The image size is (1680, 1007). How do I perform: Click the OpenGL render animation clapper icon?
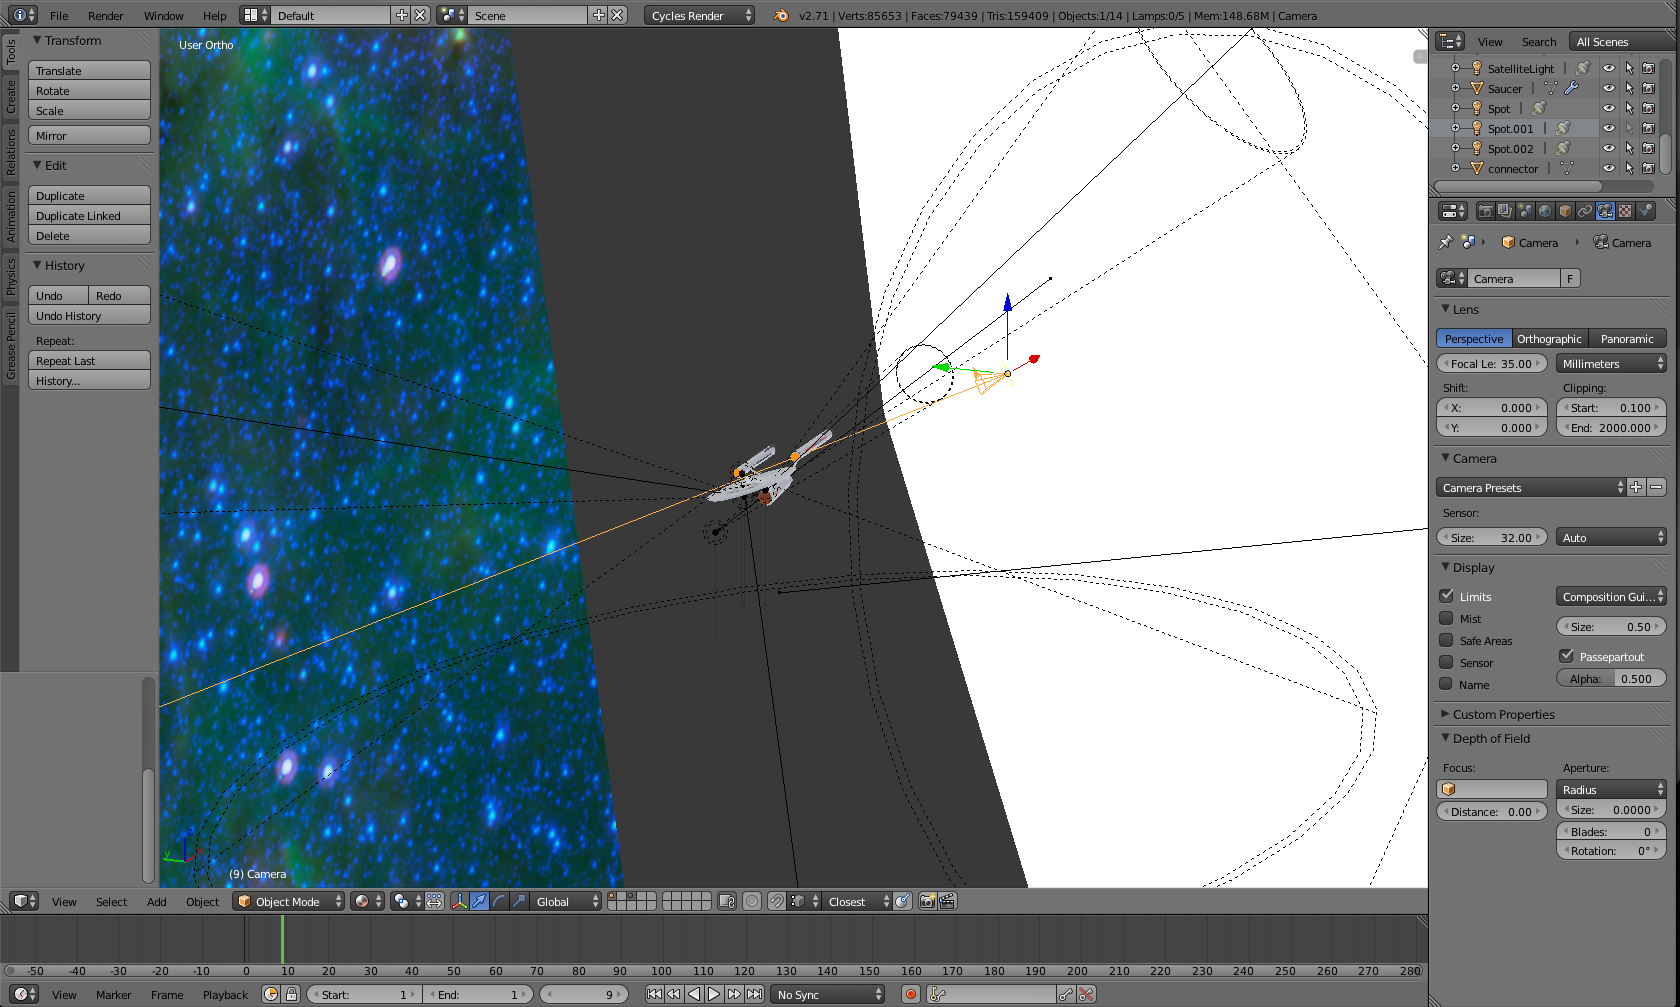pyautogui.click(x=947, y=901)
